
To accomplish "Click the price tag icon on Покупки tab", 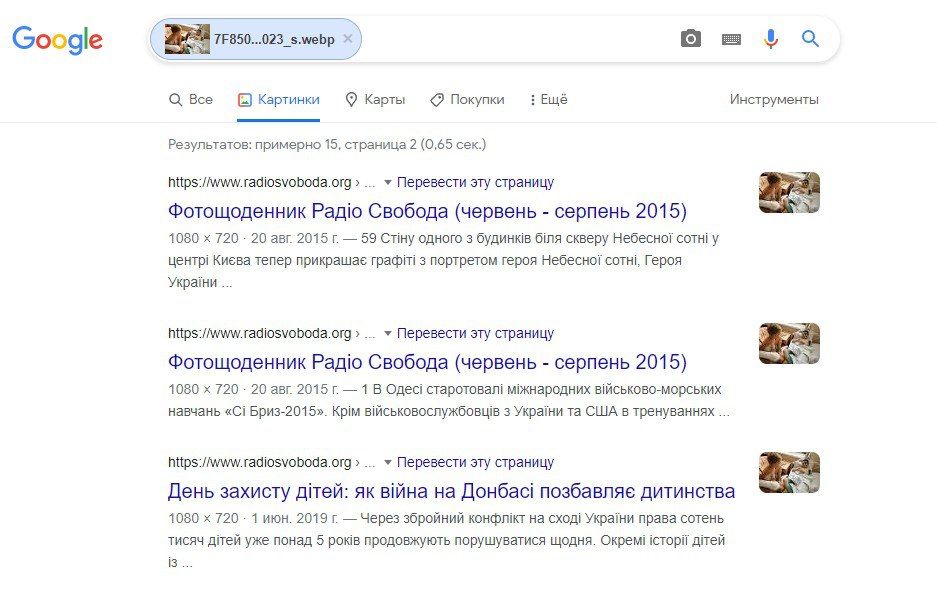I will tap(436, 99).
